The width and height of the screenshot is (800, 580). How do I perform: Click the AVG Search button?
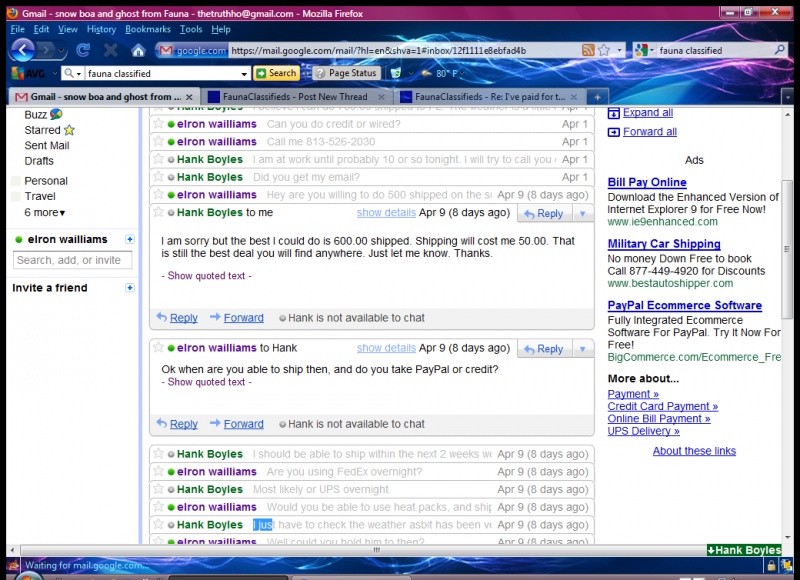coord(276,73)
